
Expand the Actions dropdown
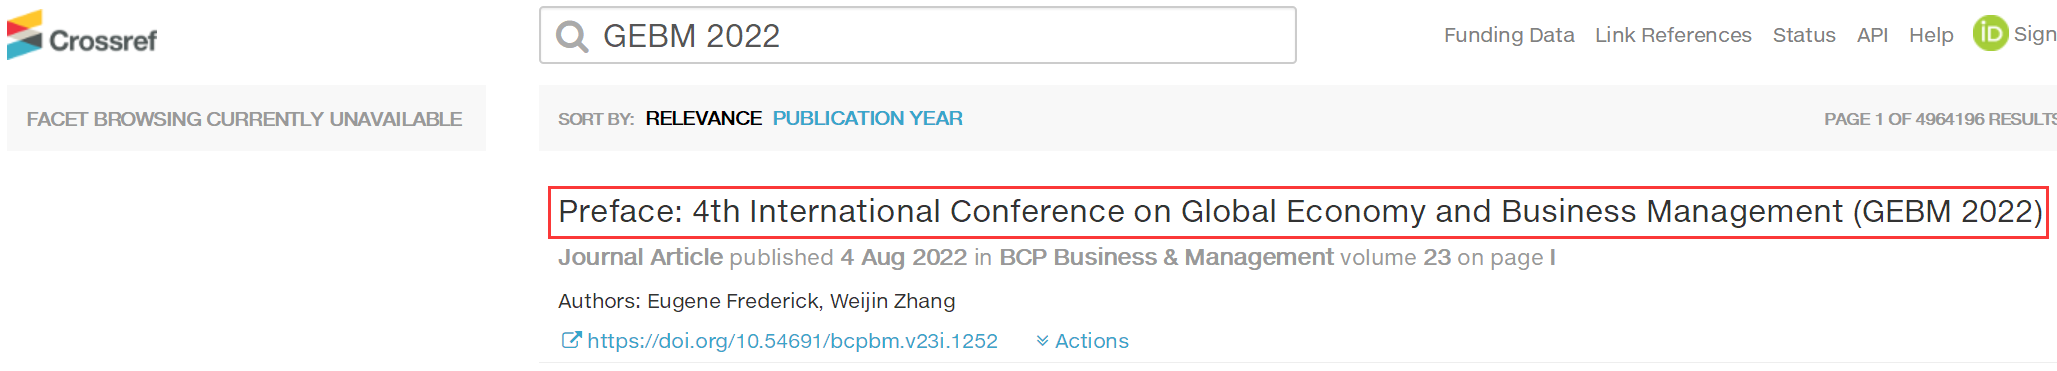(1082, 341)
